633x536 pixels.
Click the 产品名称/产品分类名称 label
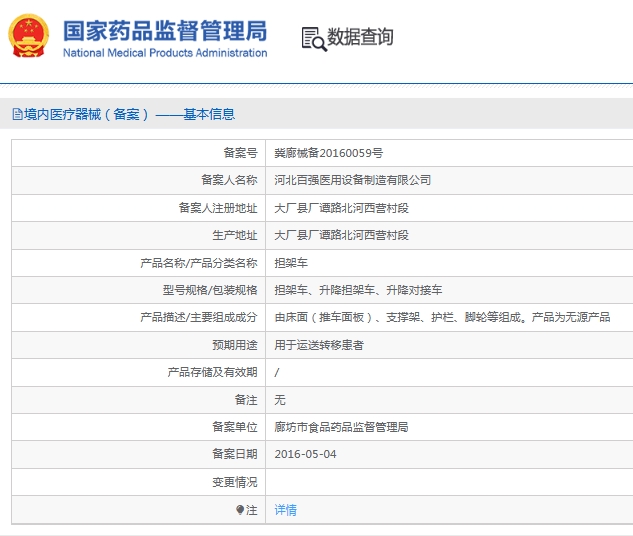pyautogui.click(x=199, y=263)
